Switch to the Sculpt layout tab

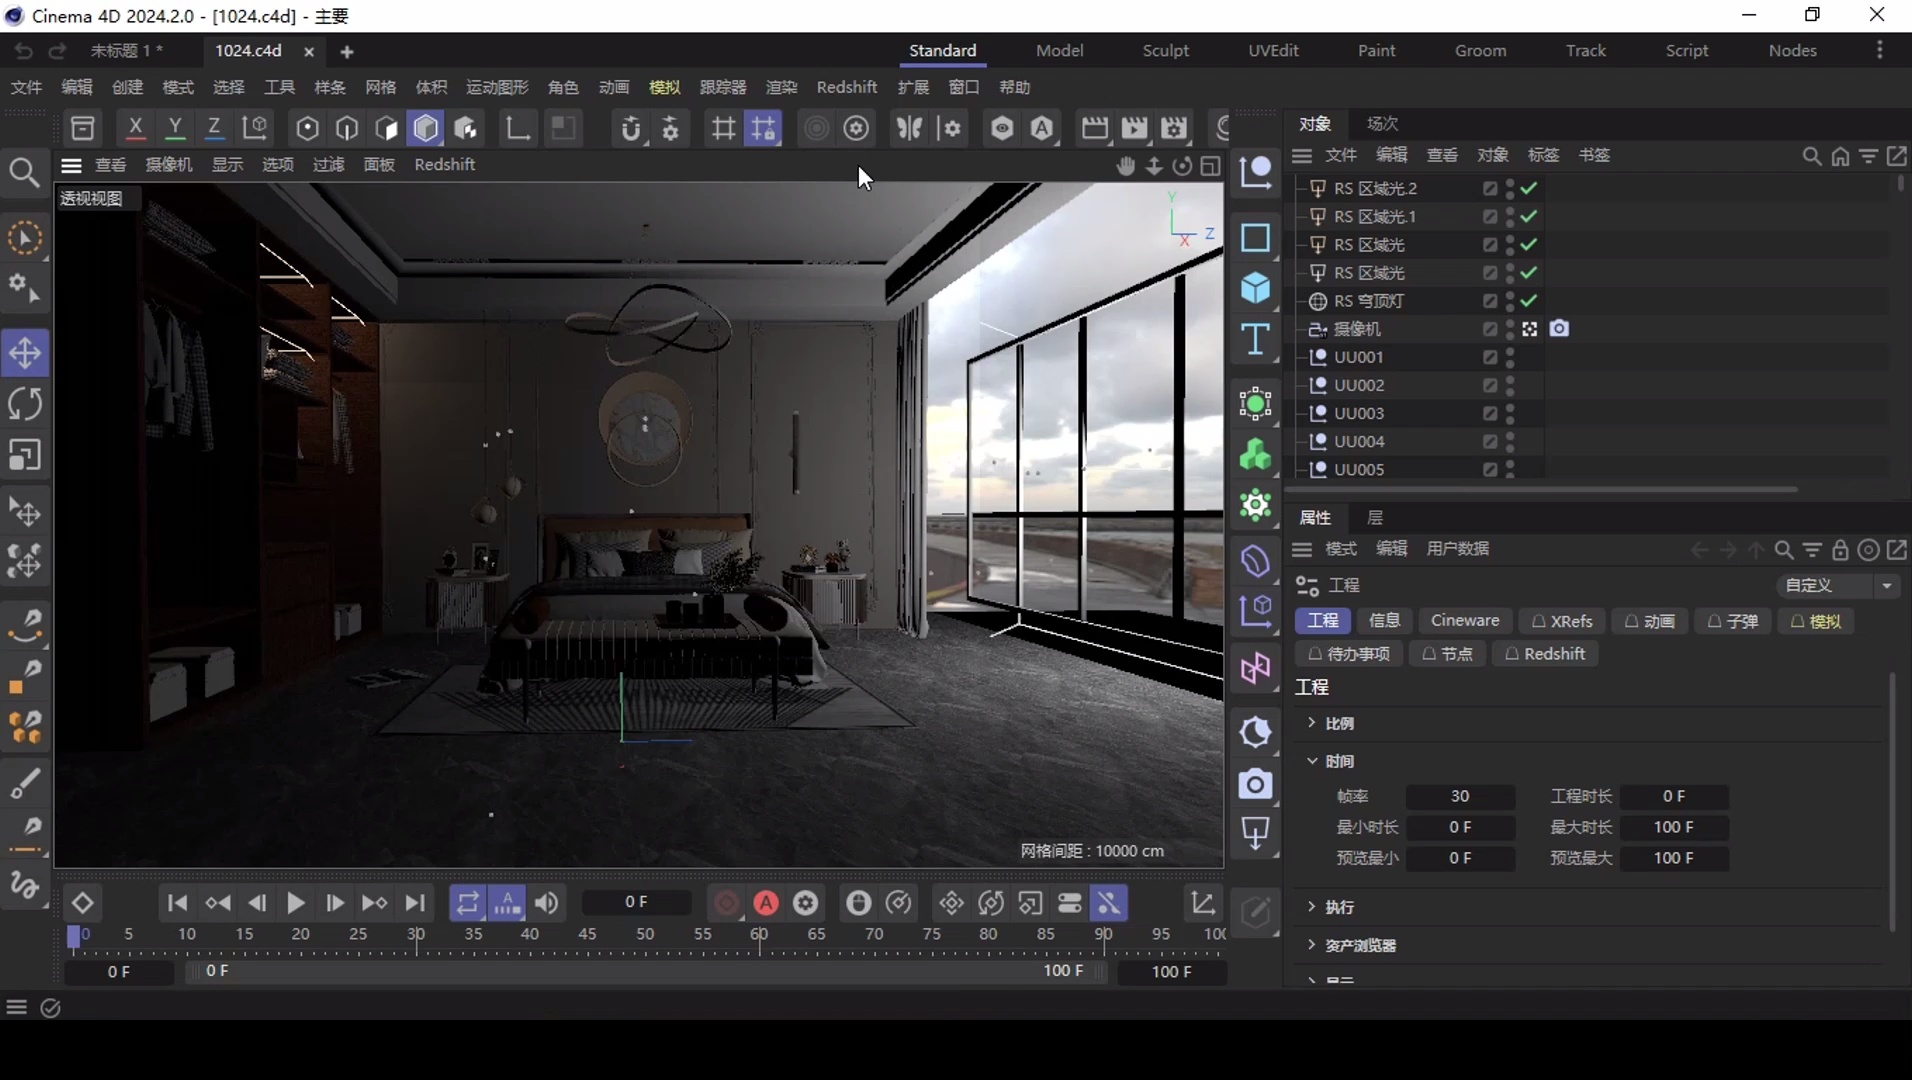click(x=1166, y=50)
